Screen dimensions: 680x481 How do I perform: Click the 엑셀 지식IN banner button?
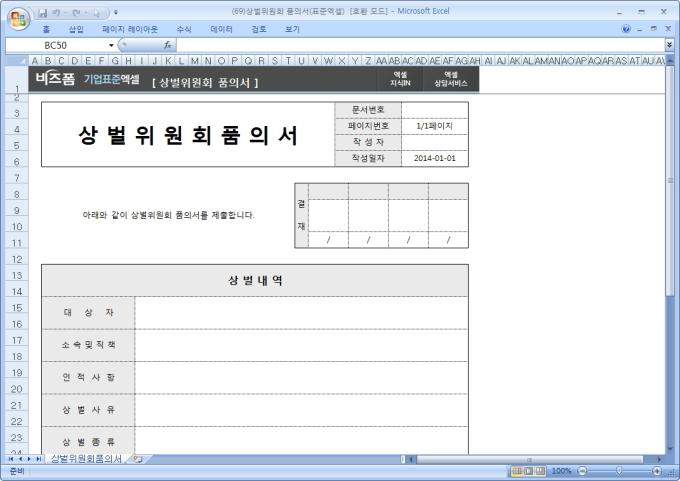pos(400,79)
